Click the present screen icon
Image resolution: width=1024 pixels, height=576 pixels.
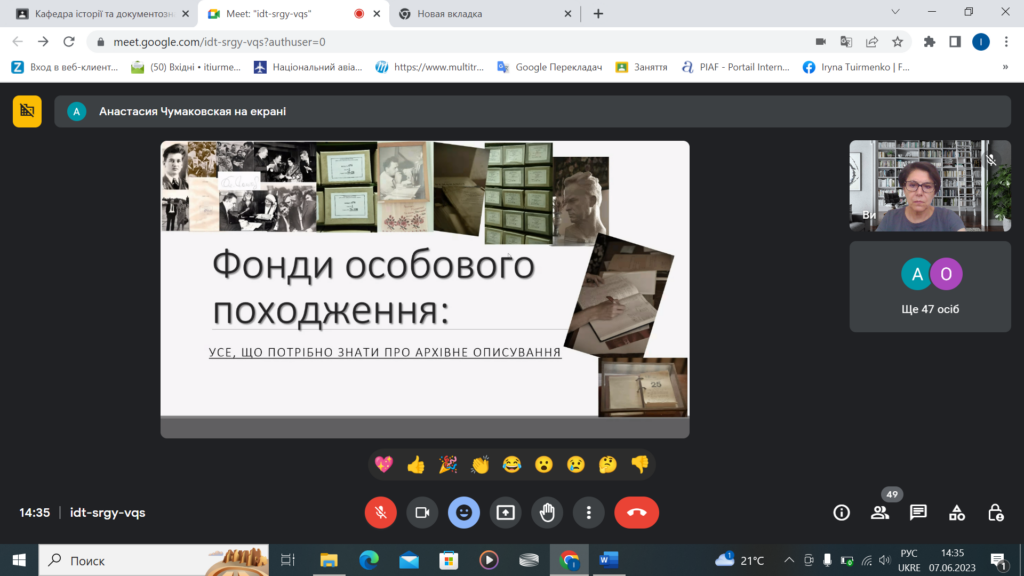pos(506,512)
